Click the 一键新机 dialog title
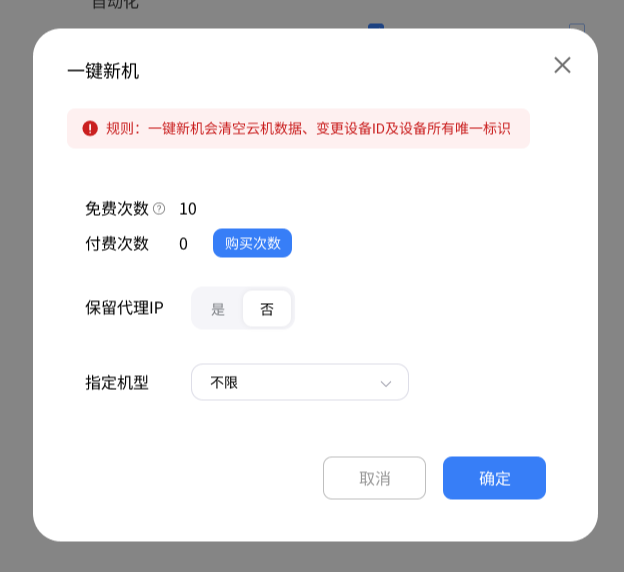The image size is (624, 572). tap(103, 71)
